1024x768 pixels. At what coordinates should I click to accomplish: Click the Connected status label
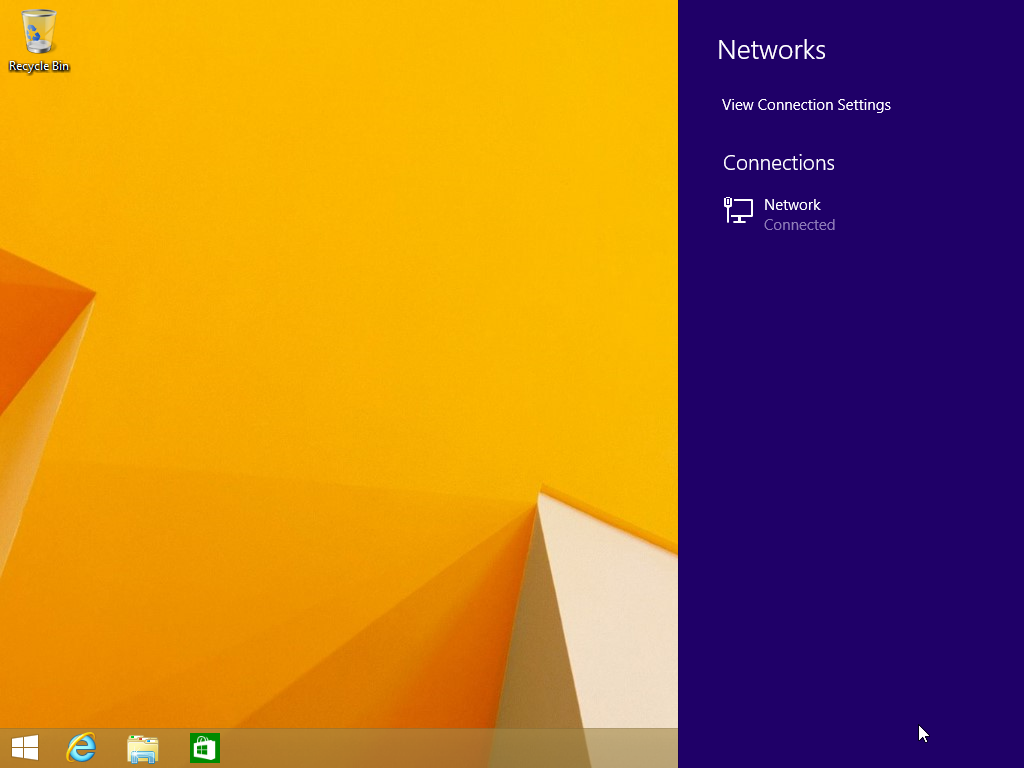799,224
